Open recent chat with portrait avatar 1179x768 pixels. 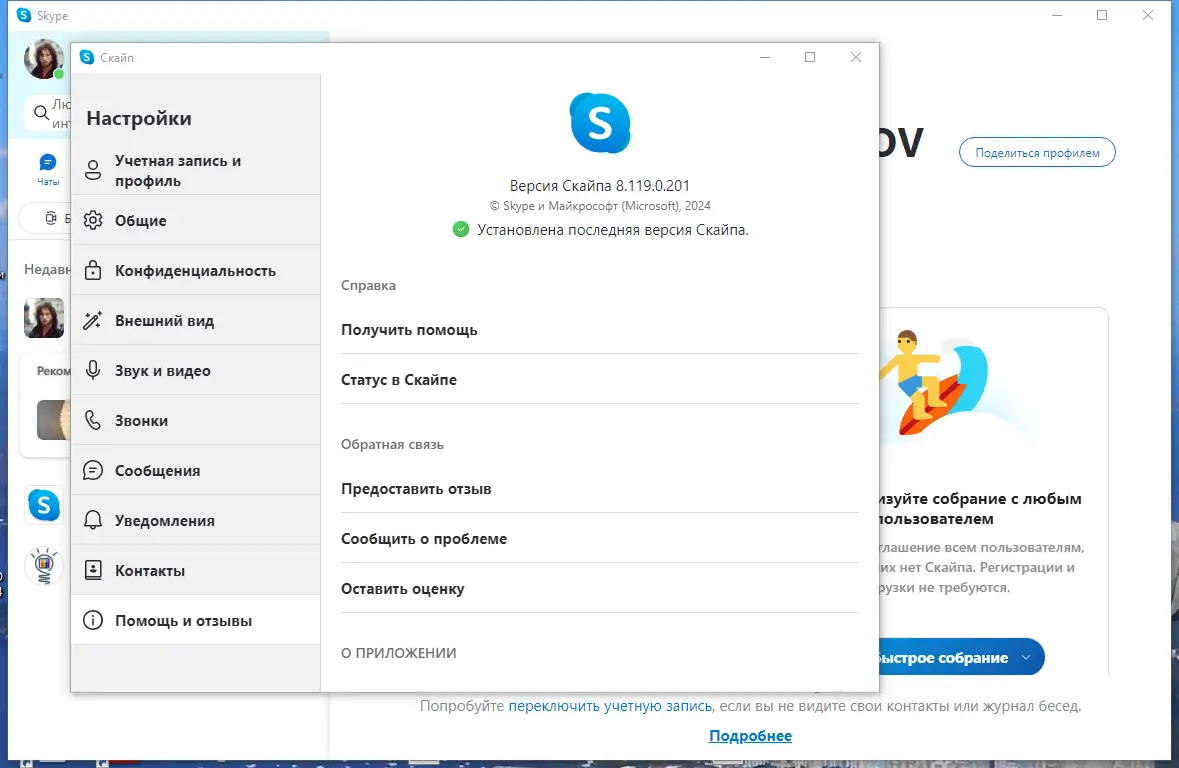coord(44,317)
